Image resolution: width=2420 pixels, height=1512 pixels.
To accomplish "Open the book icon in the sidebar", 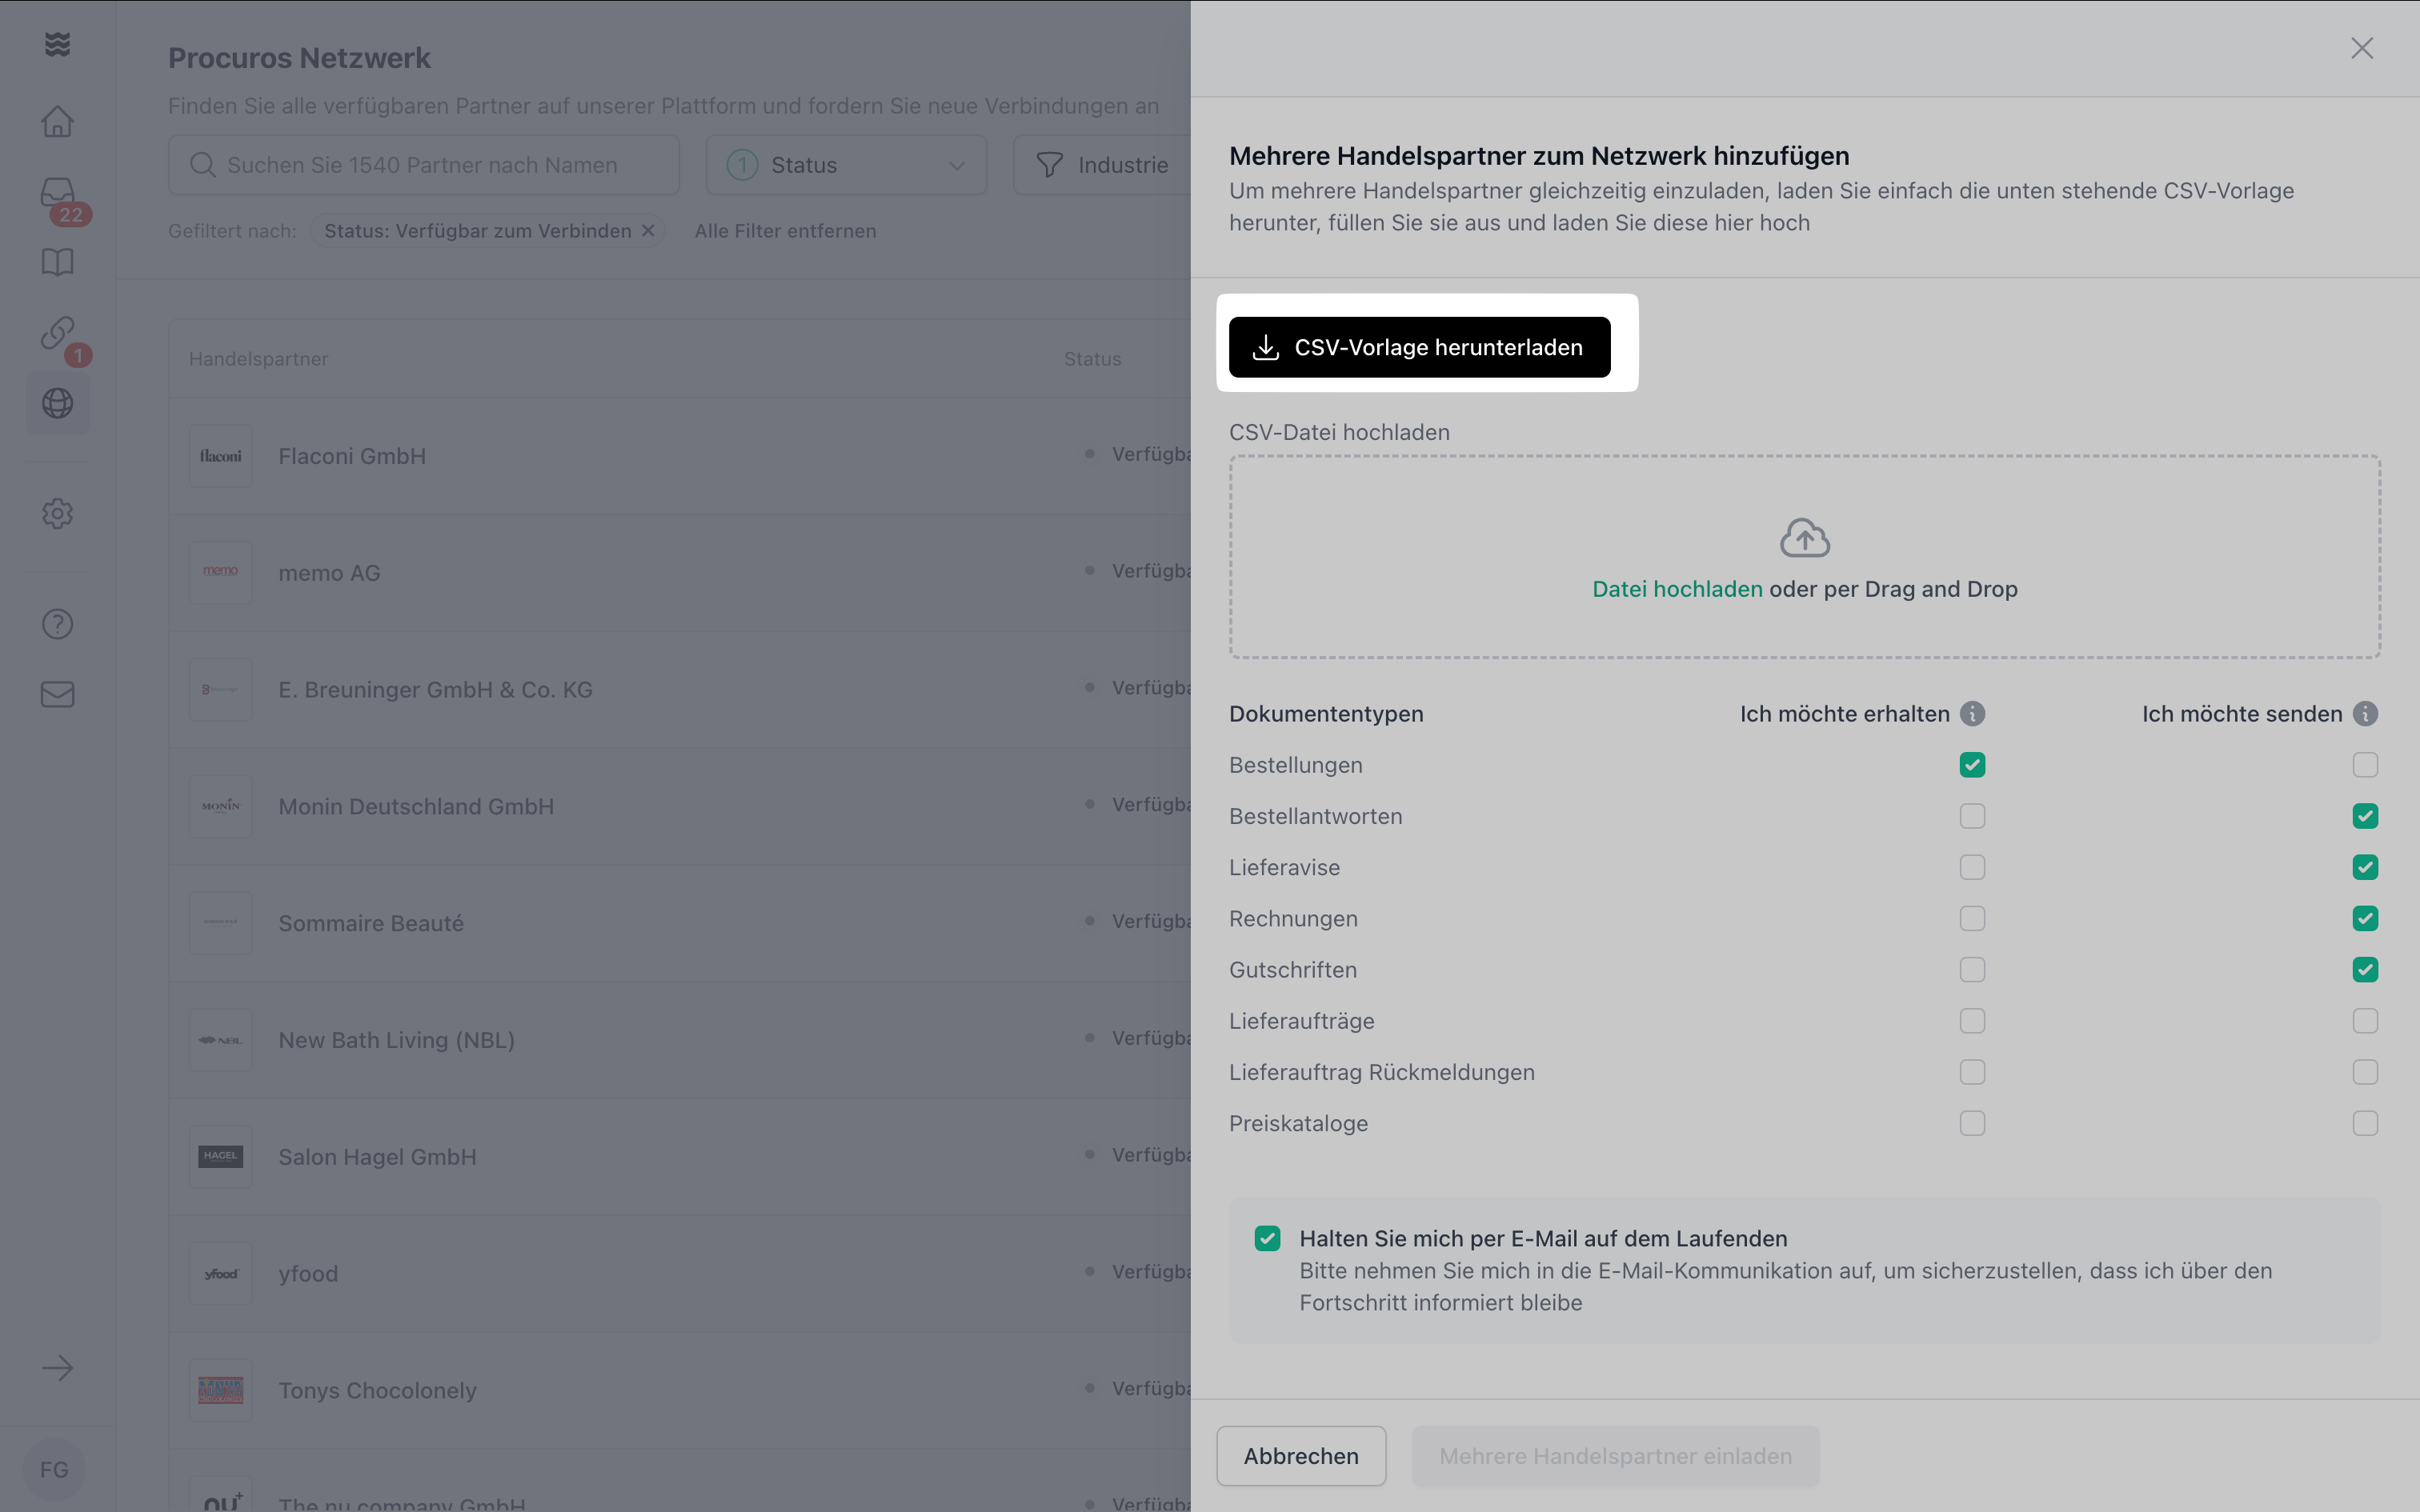I will pos(57,262).
